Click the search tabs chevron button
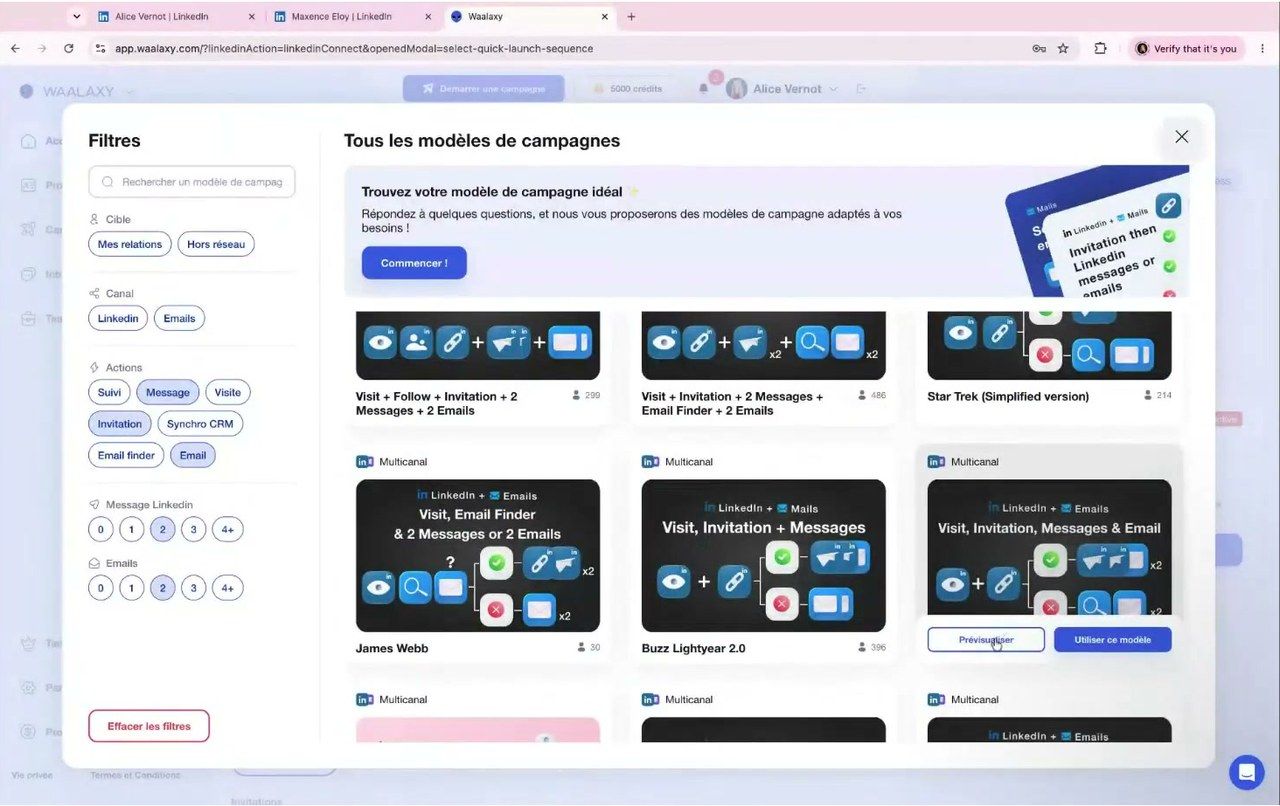This screenshot has height=806, width=1280. pyautogui.click(x=77, y=17)
